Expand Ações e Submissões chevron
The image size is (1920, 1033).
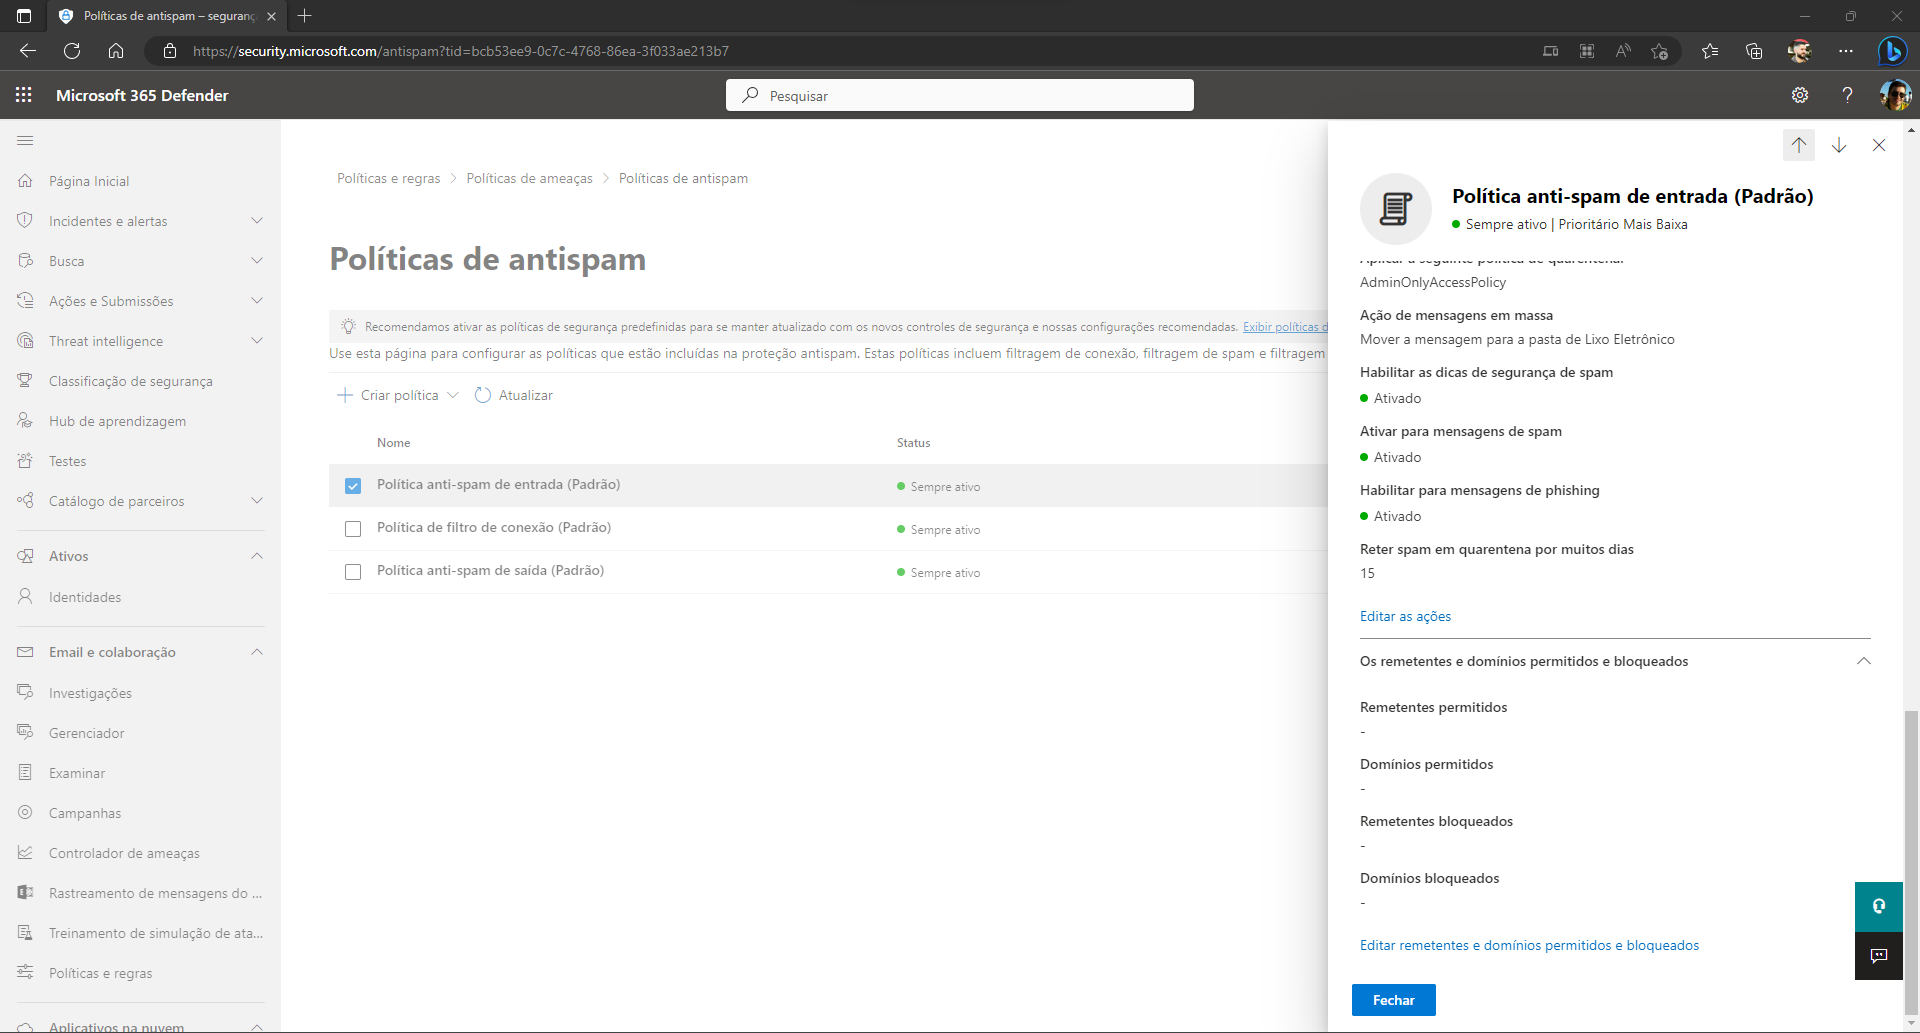pyautogui.click(x=257, y=301)
